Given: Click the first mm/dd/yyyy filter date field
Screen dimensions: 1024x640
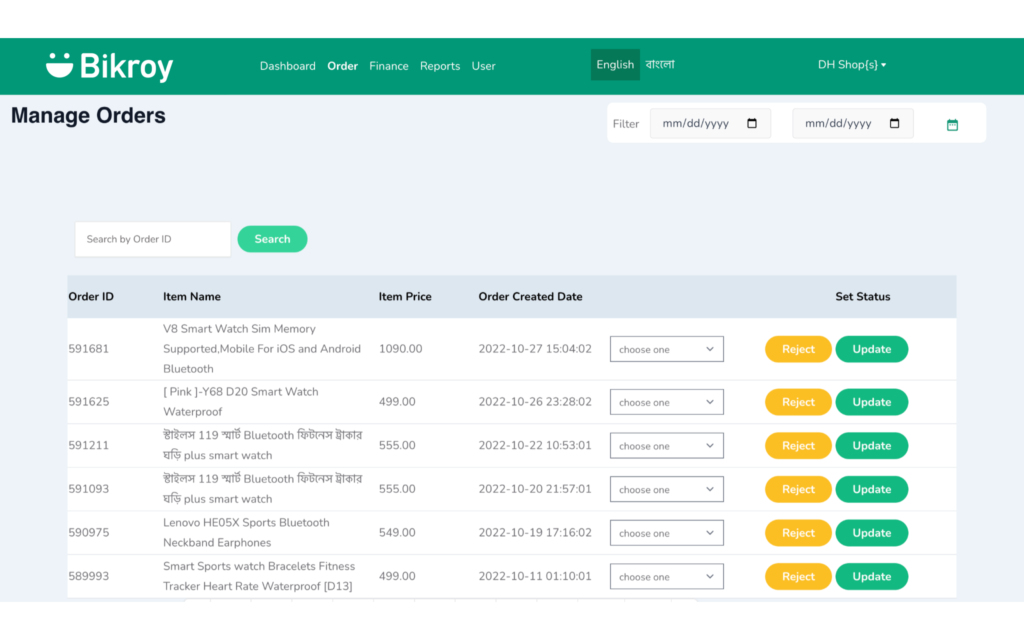Looking at the screenshot, I should pos(710,123).
